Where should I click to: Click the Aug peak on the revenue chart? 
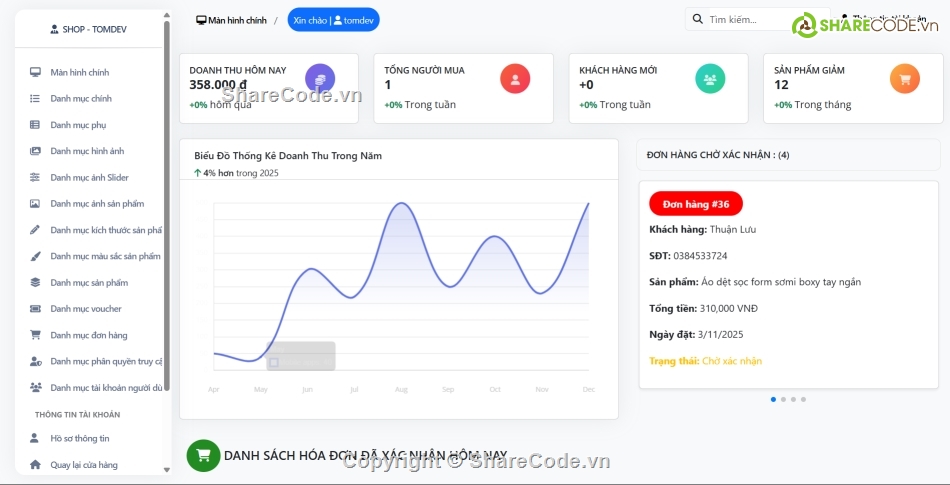click(x=400, y=203)
